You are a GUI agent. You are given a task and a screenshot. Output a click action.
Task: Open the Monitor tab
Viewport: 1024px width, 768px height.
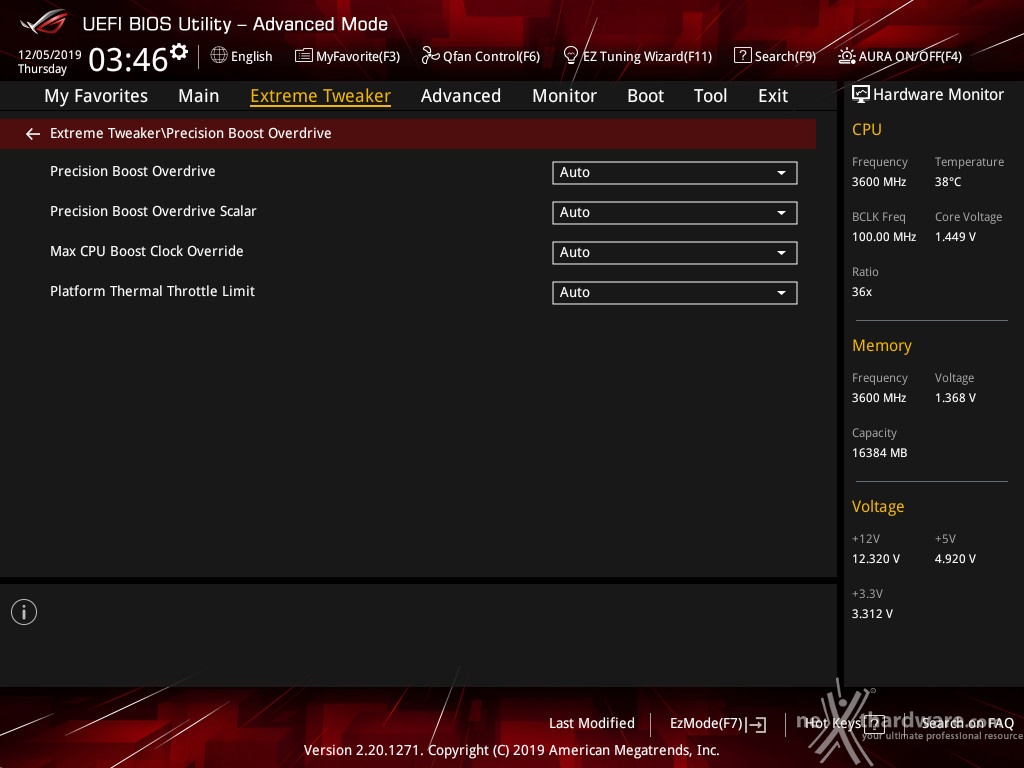[x=564, y=96]
